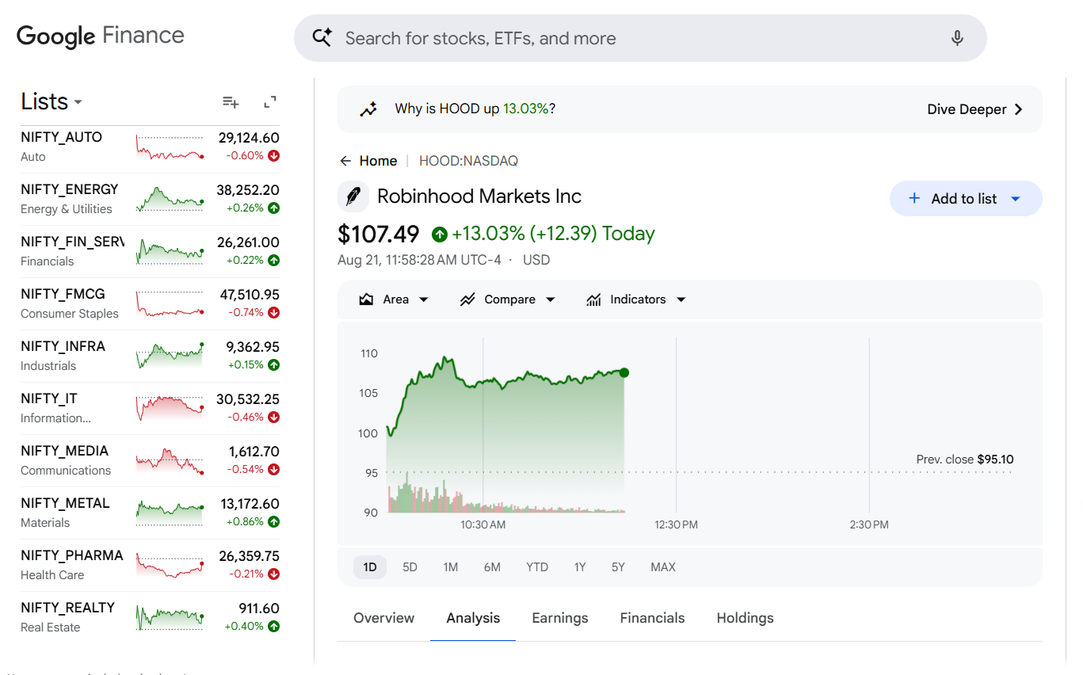Click the red down-arrow beside -0.21%

click(x=274, y=574)
